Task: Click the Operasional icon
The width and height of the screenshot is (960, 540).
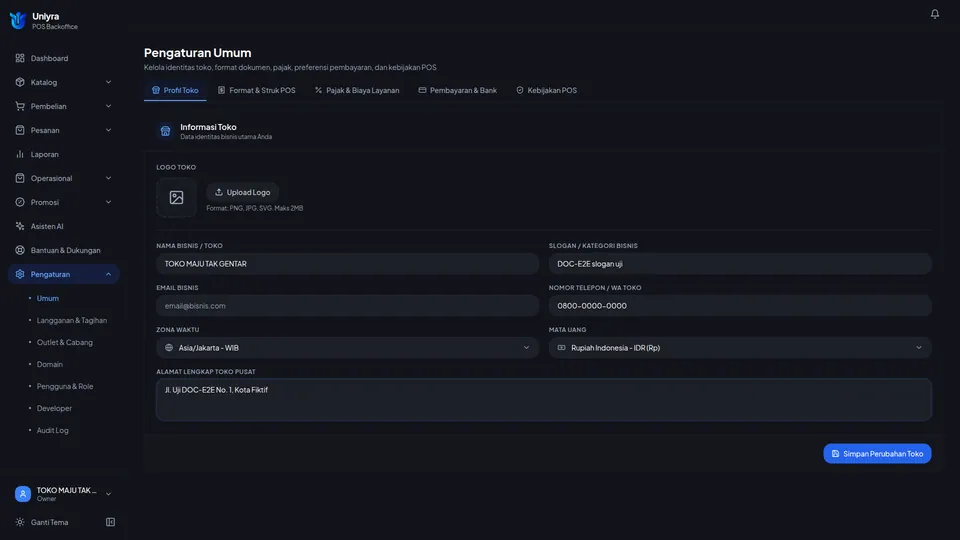Action: click(20, 178)
